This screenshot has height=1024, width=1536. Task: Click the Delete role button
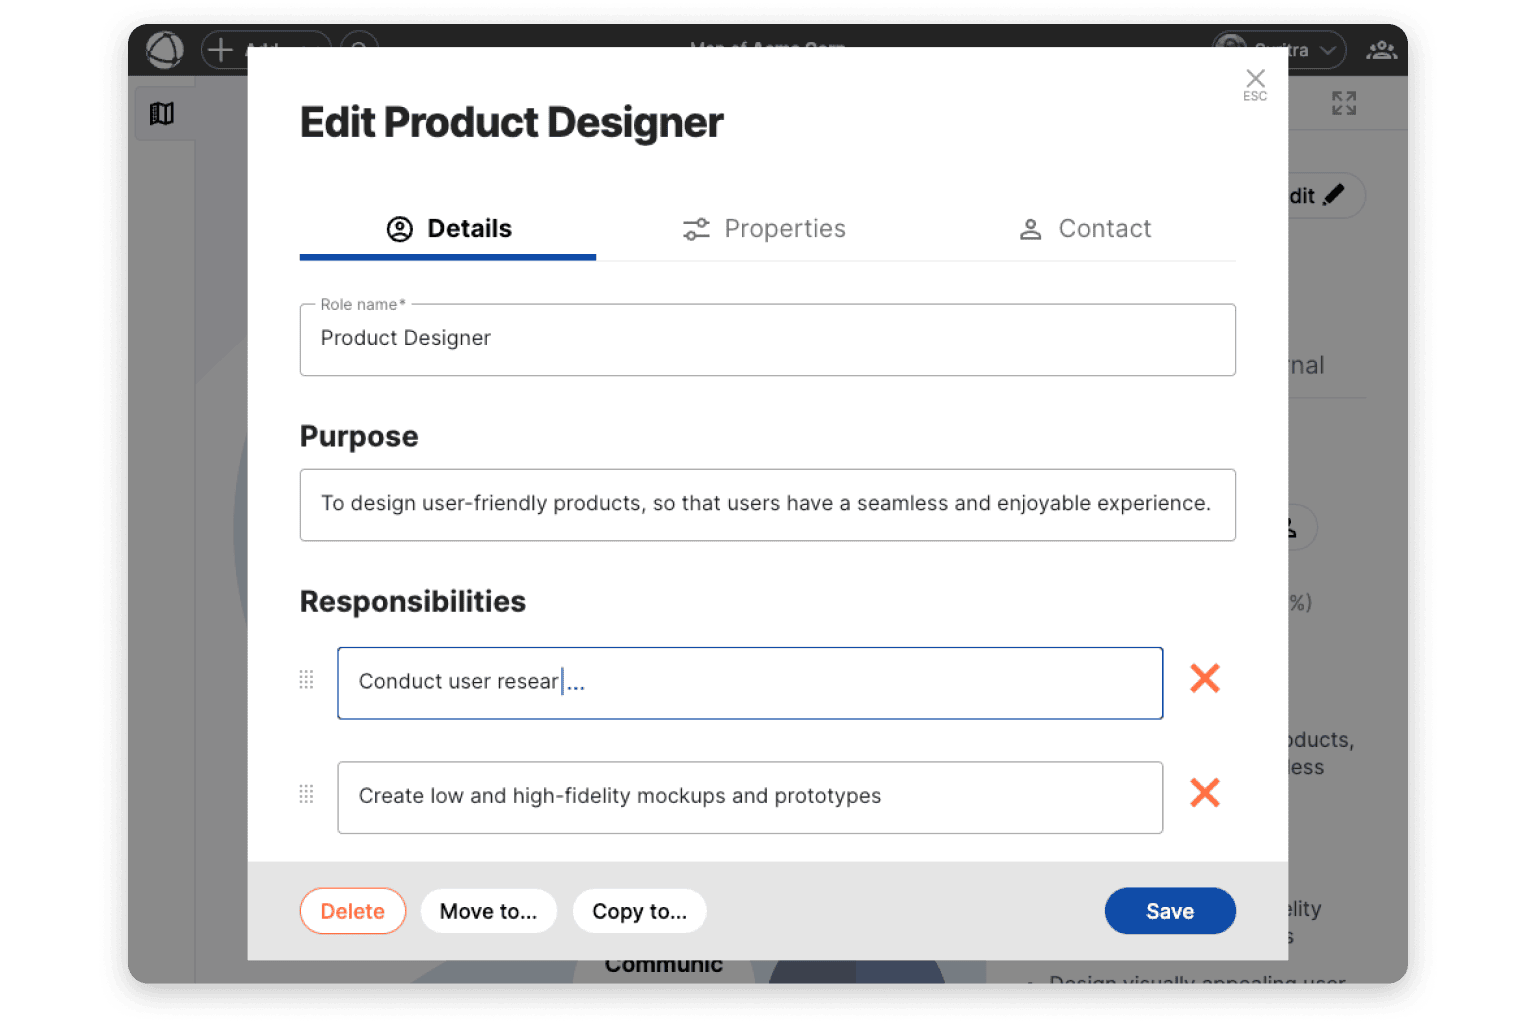pos(352,911)
